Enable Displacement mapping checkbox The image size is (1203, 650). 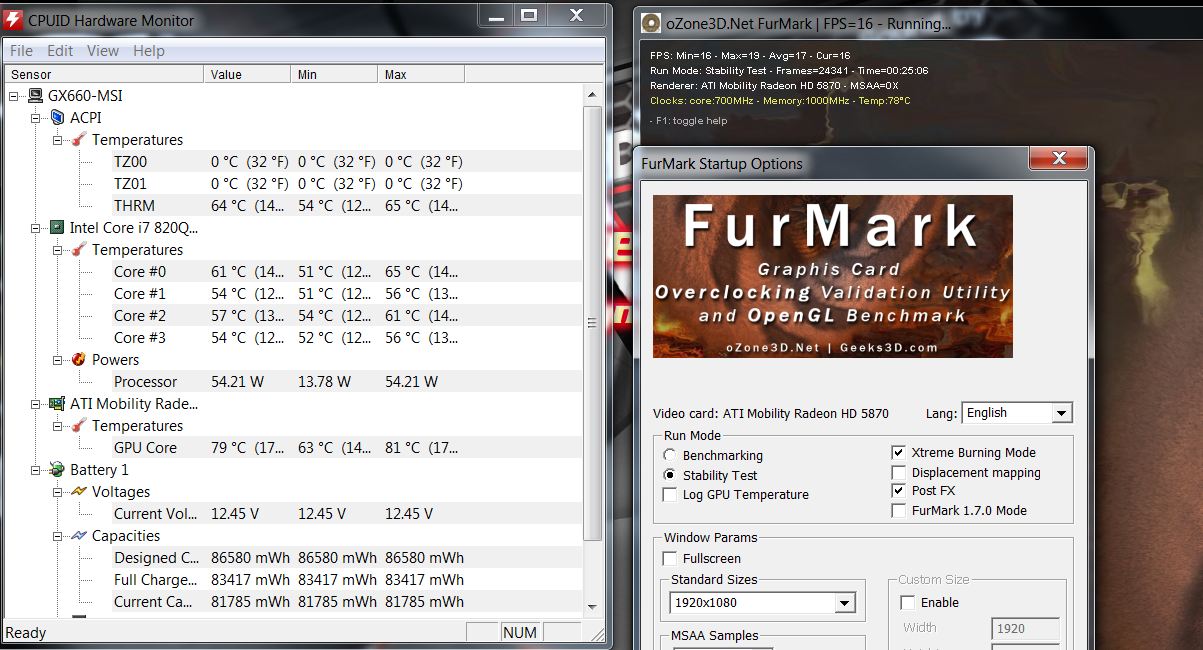pyautogui.click(x=898, y=473)
